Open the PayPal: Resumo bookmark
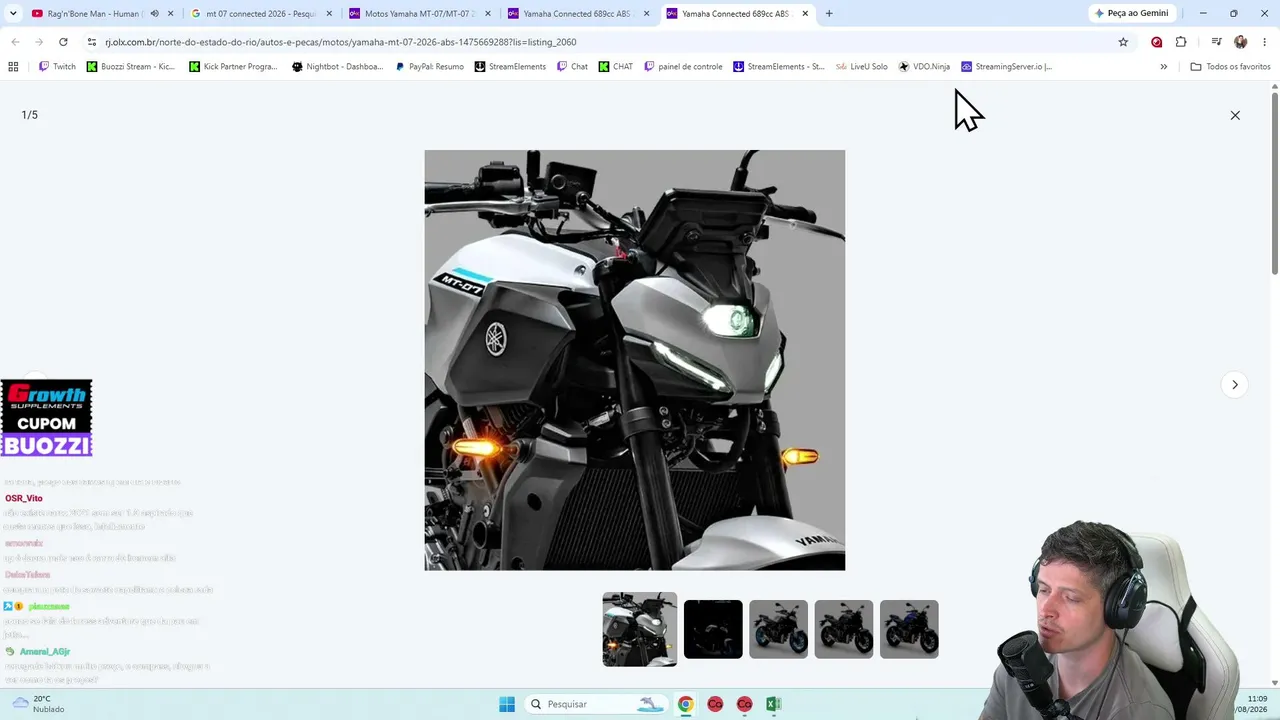 click(429, 67)
